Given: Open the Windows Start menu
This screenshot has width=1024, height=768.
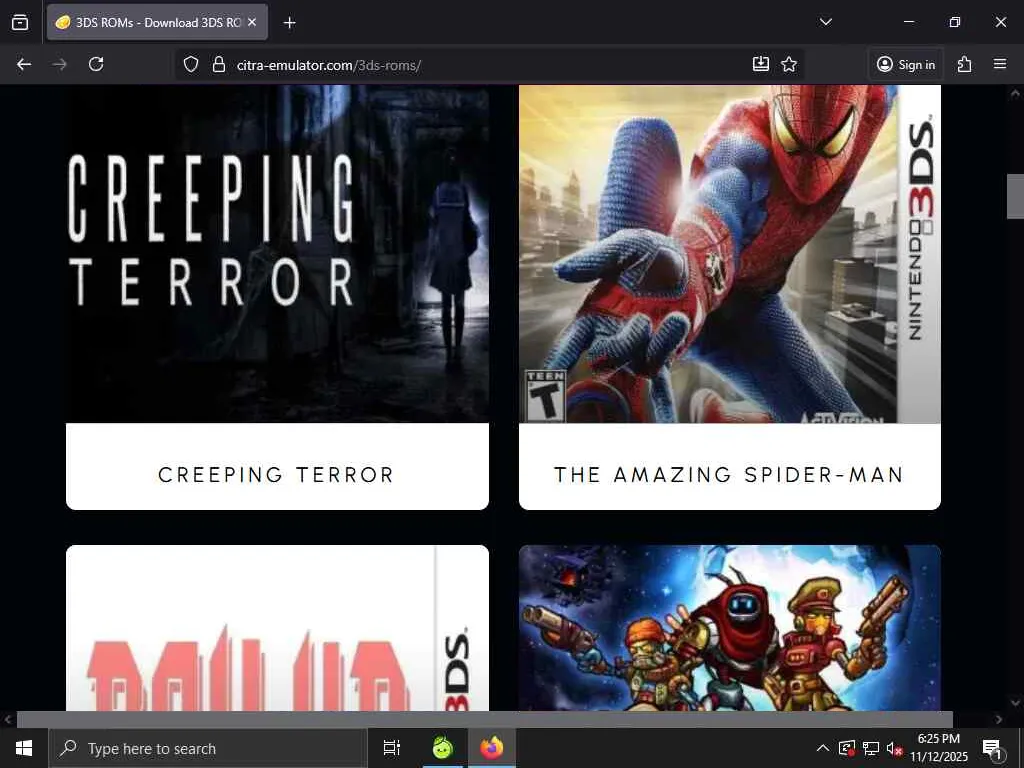Looking at the screenshot, I should [24, 748].
